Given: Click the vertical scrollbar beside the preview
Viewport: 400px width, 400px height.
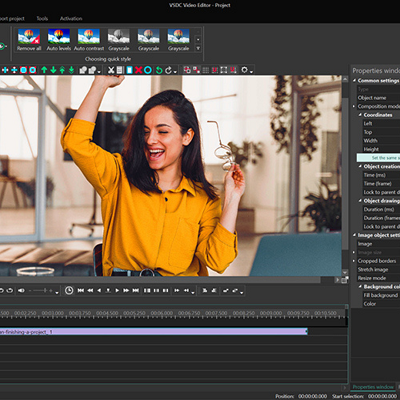Looking at the screenshot, I should 345,173.
